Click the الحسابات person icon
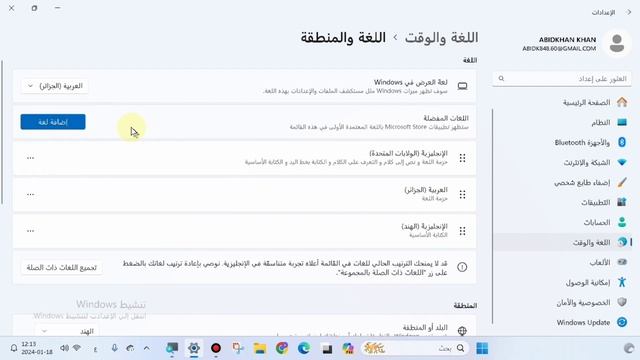The width and height of the screenshot is (640, 360). coord(622,222)
